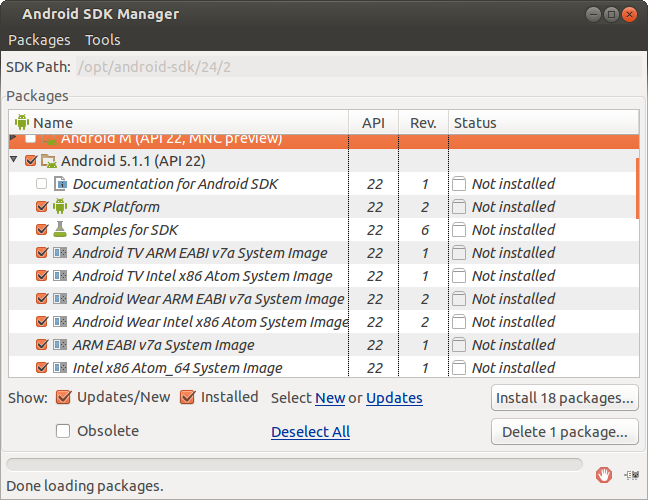Uncheck Android Wear ARM EABI v7a System Image checkbox
This screenshot has height=500, width=648.
tap(42, 298)
